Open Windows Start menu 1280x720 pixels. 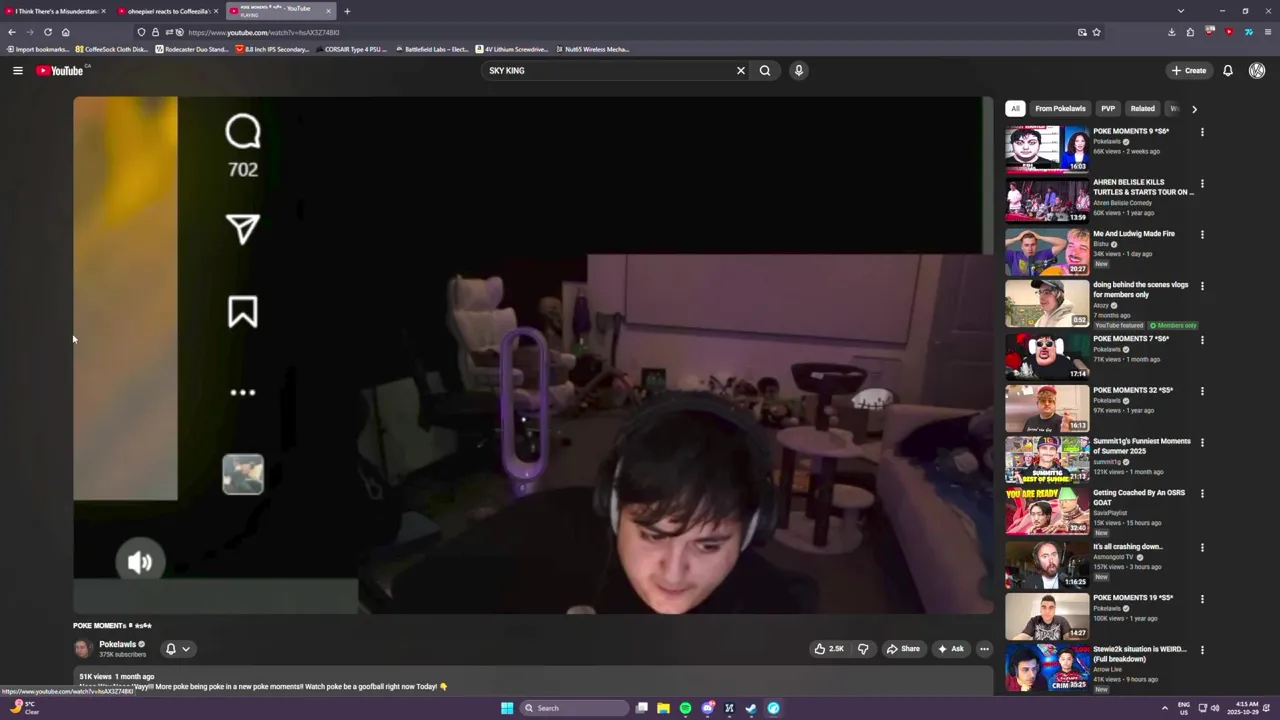click(x=507, y=708)
